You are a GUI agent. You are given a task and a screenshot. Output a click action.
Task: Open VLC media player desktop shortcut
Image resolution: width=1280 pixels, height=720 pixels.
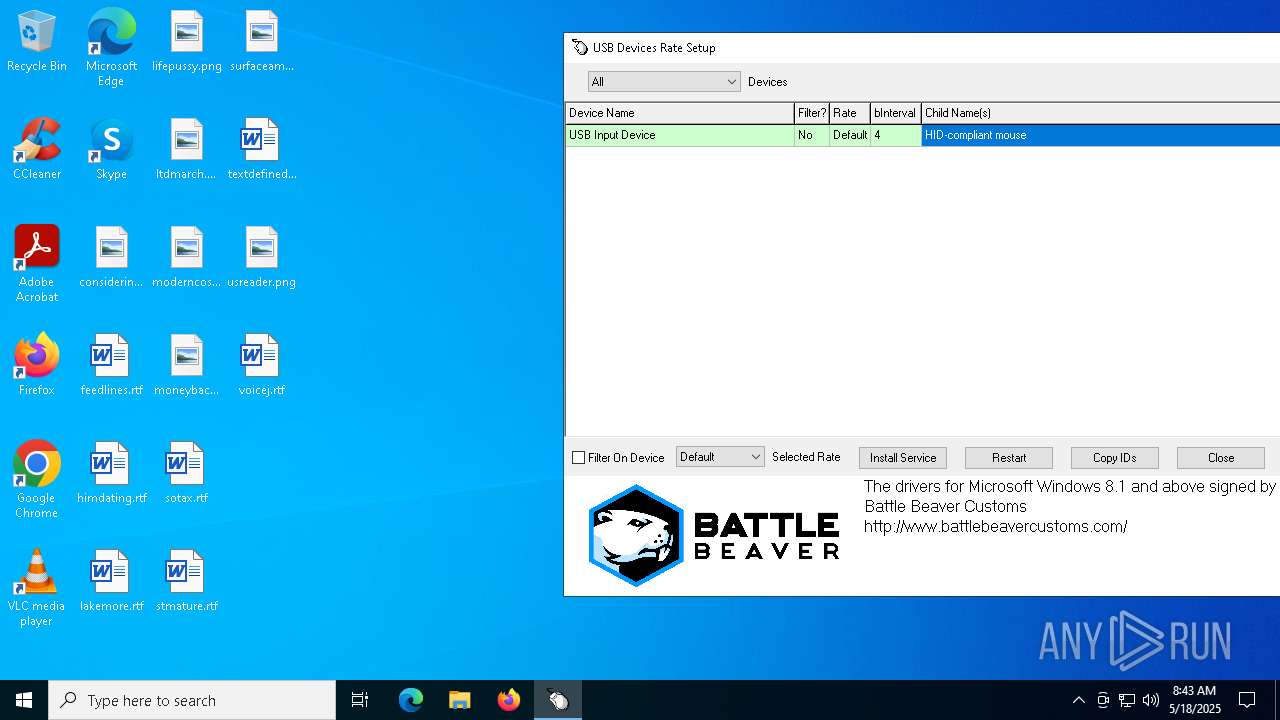coord(37,588)
